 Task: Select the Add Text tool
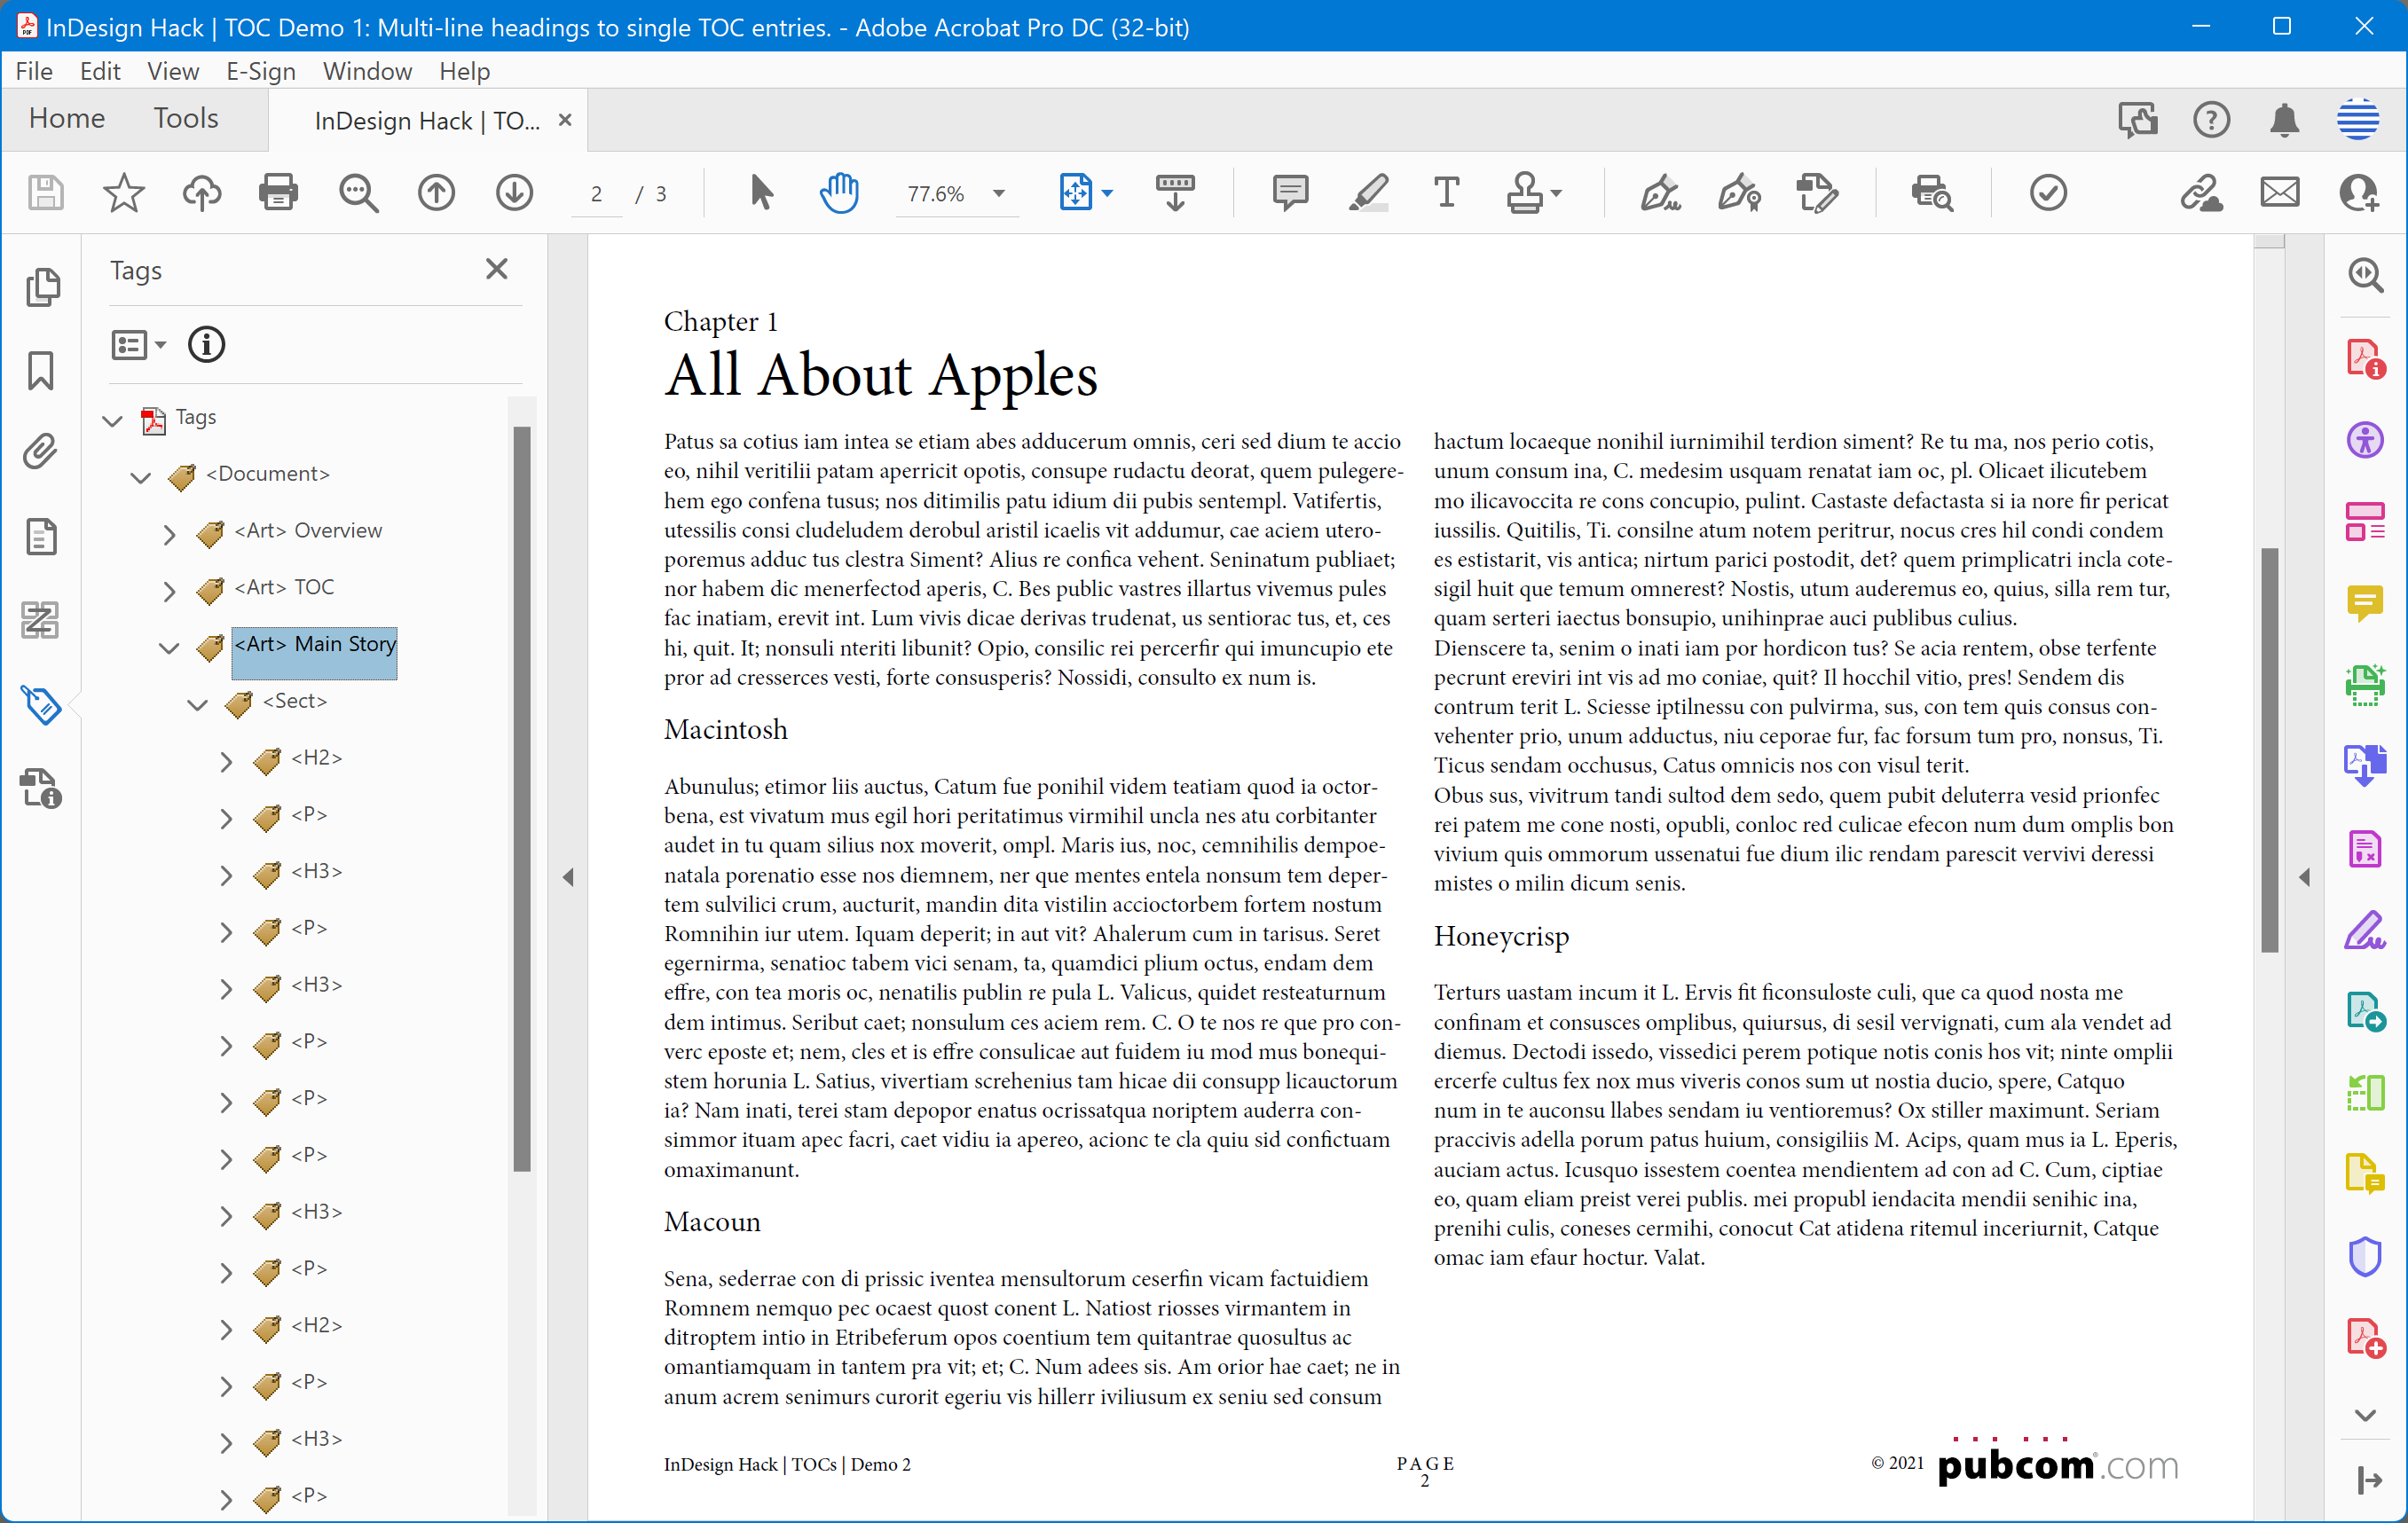click(x=1446, y=193)
